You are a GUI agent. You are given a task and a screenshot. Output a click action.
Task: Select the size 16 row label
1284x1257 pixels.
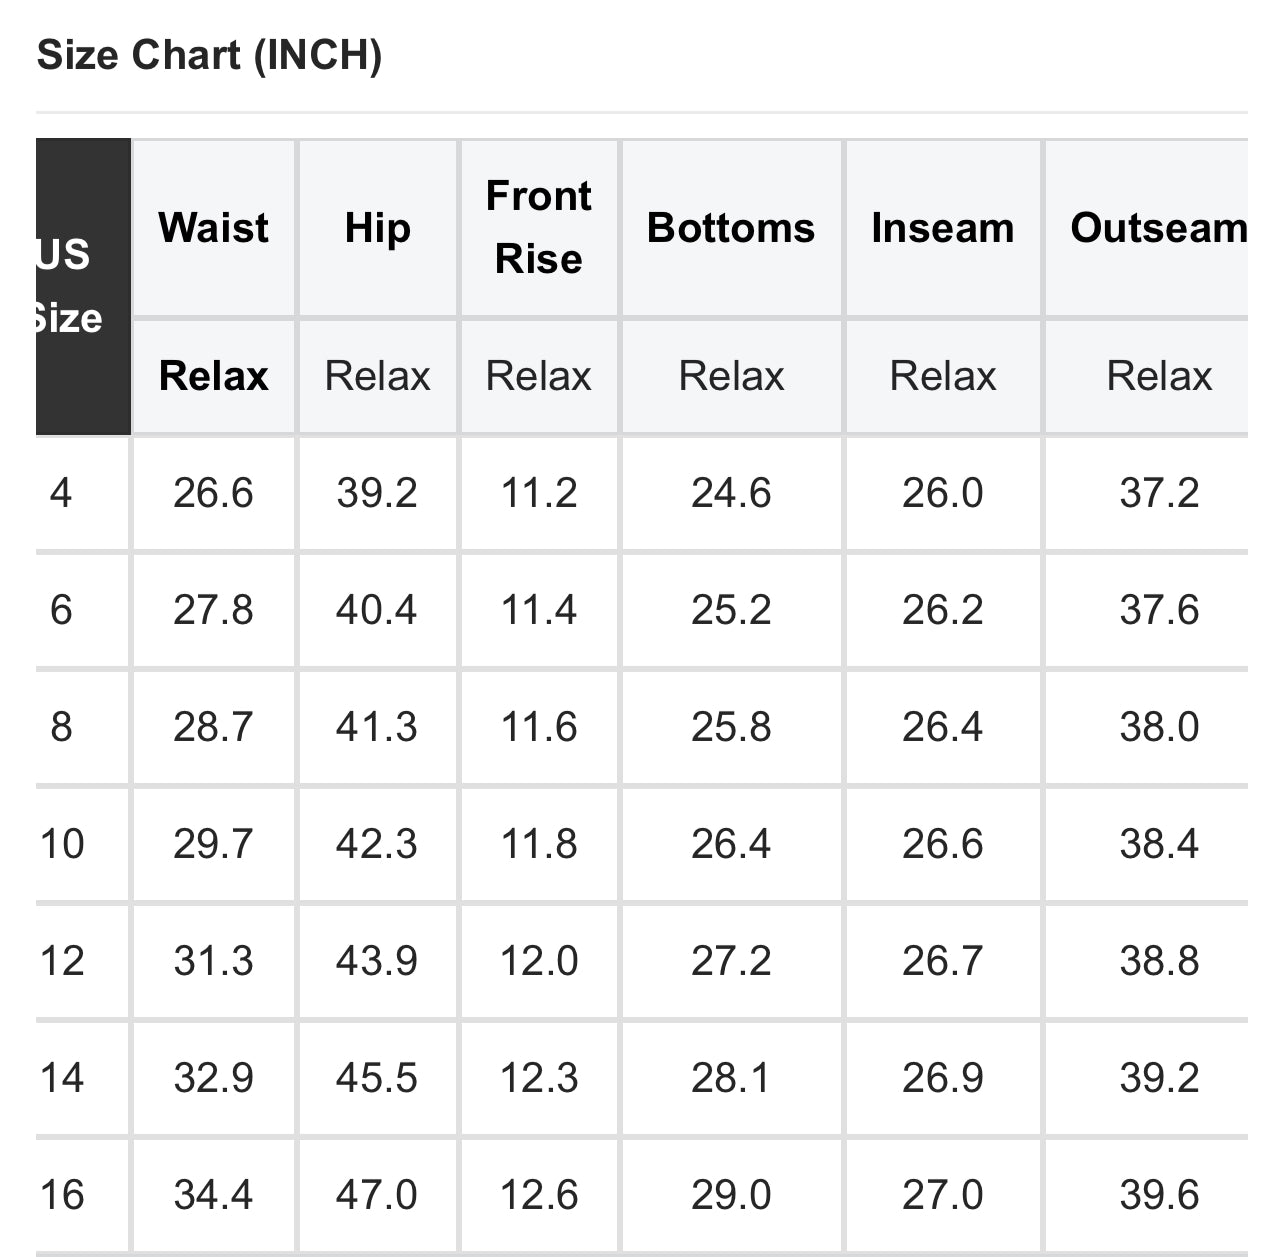62,1195
